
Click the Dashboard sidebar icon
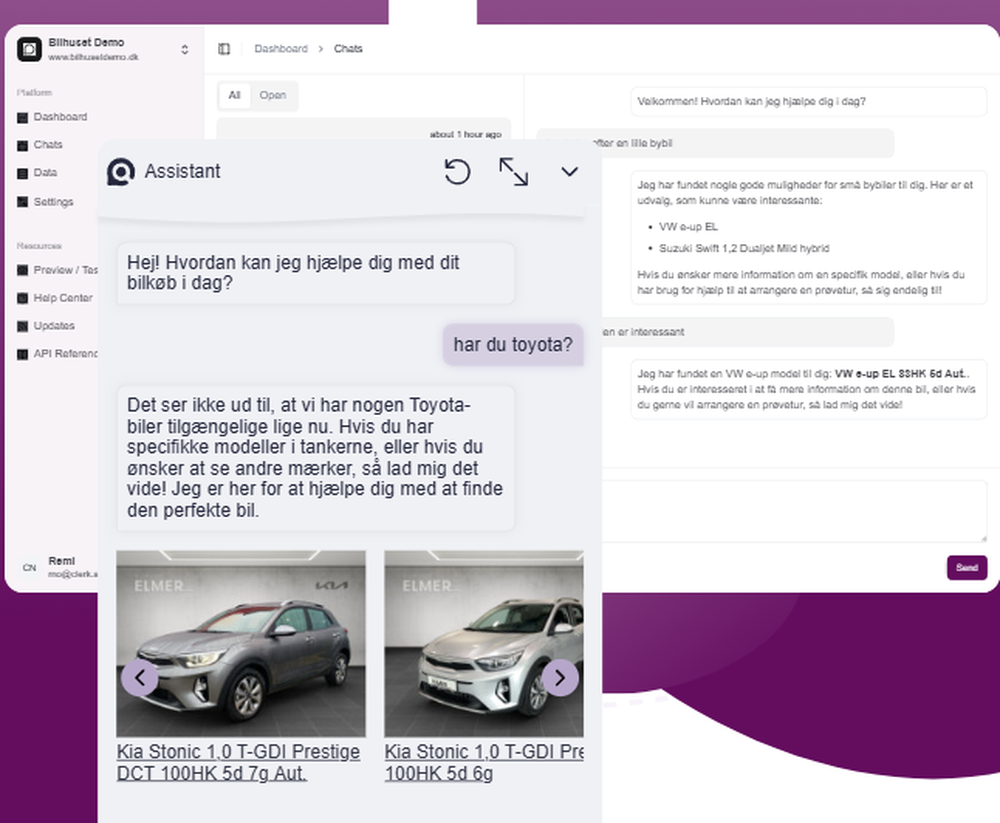(22, 117)
